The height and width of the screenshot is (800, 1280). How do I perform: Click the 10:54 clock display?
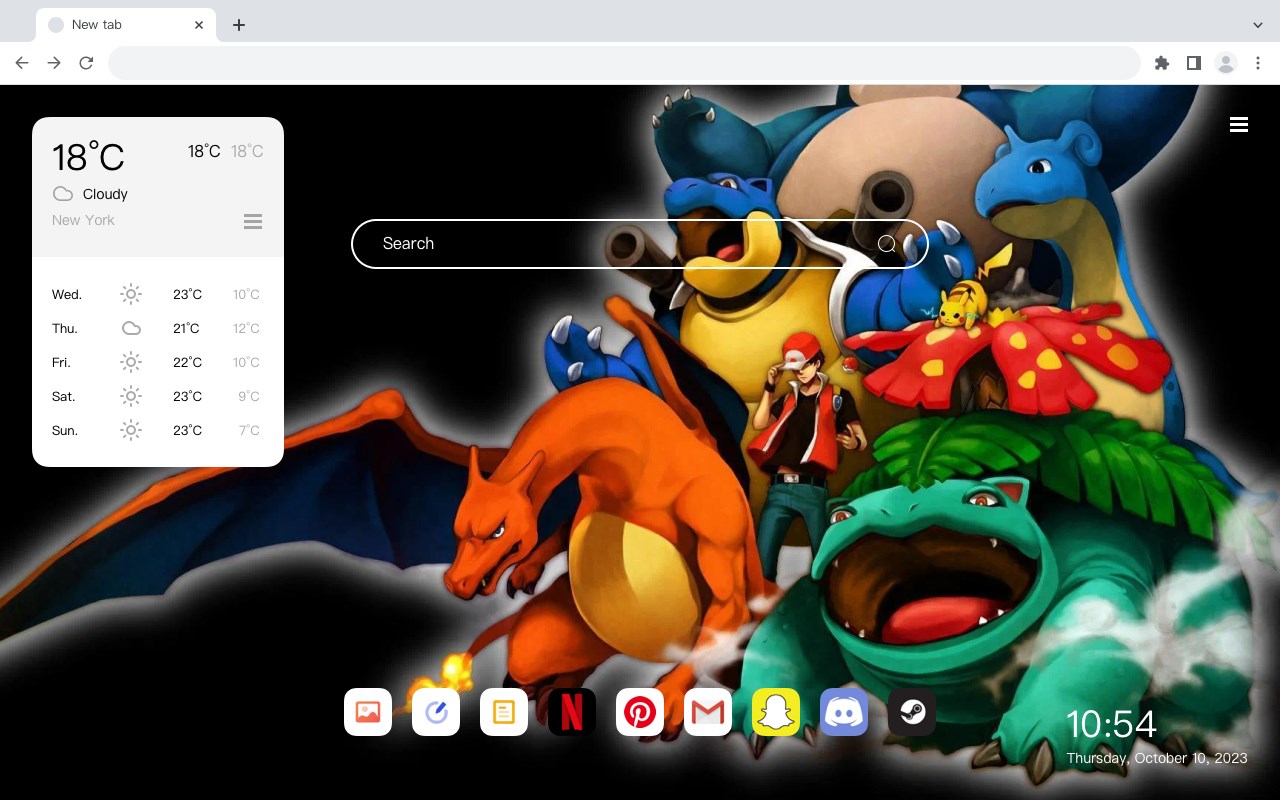tap(1111, 724)
